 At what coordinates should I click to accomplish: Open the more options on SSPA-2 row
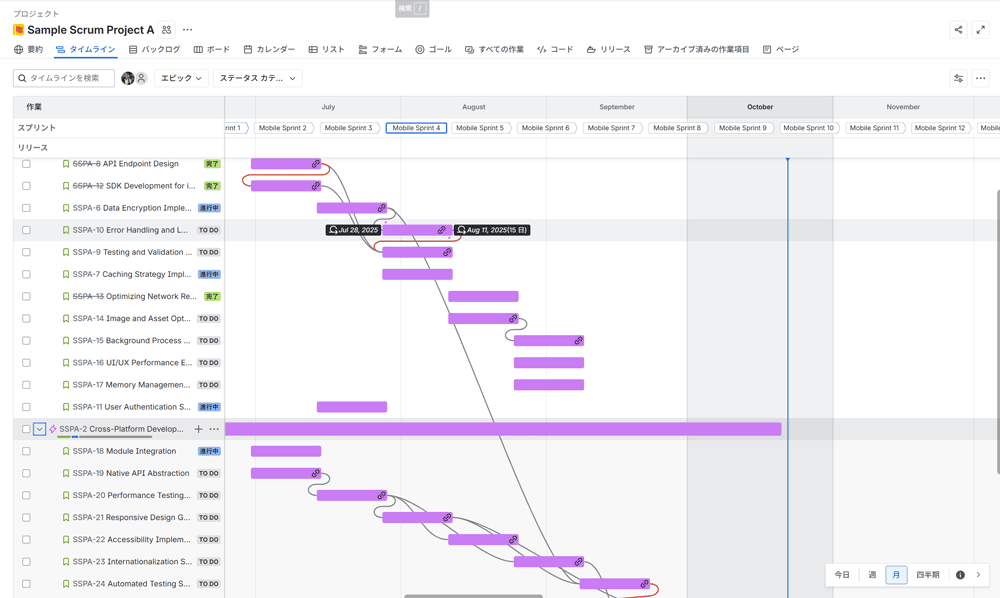click(x=214, y=429)
